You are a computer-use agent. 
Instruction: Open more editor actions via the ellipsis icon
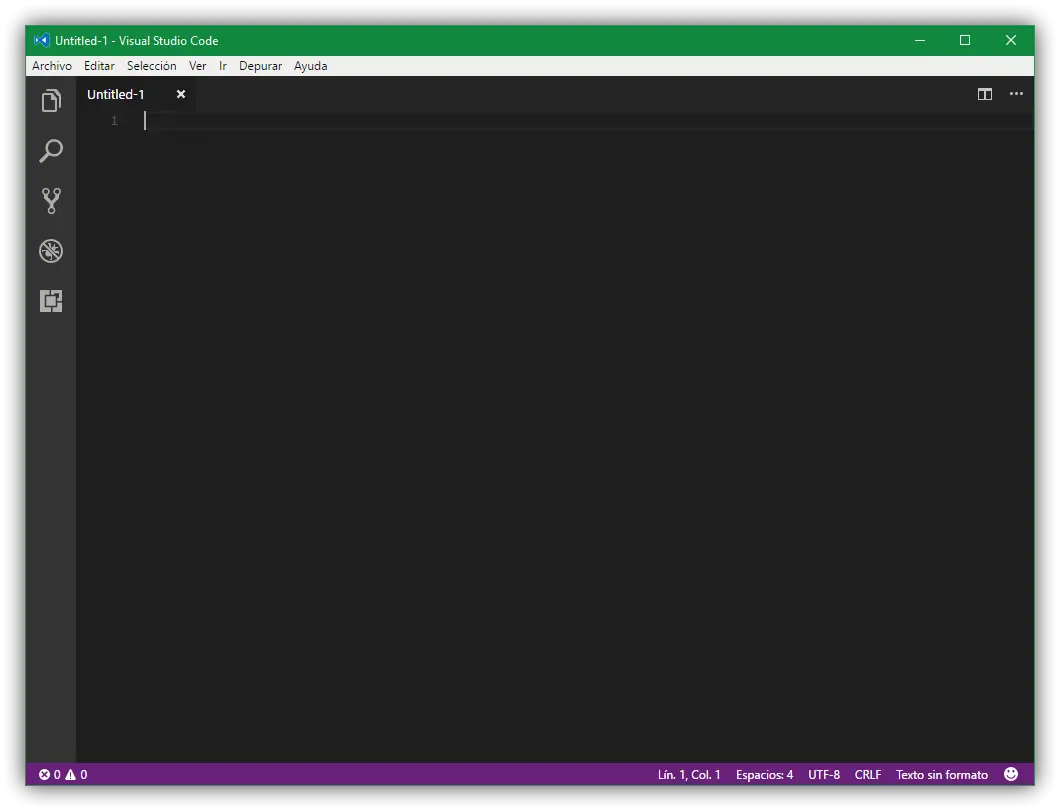[x=1017, y=94]
